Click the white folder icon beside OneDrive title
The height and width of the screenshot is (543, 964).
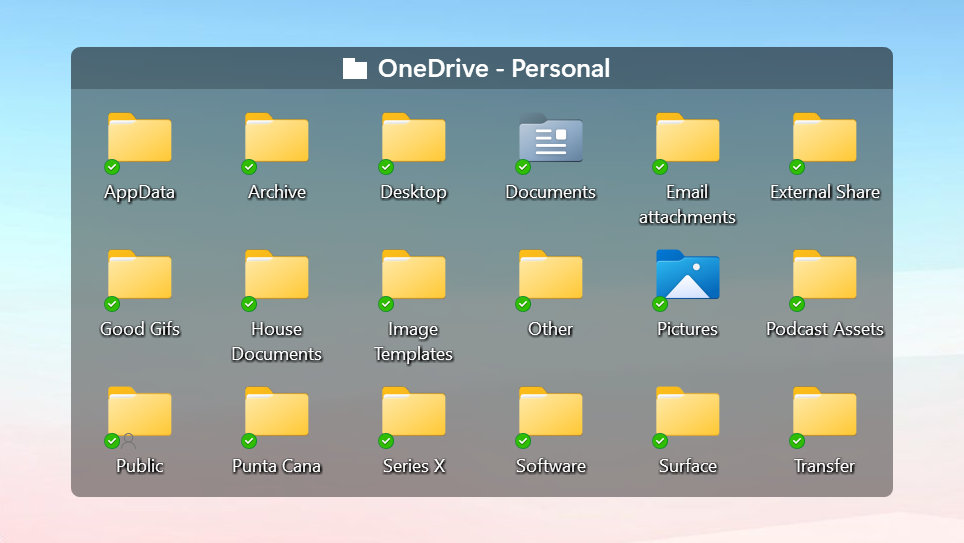pyautogui.click(x=355, y=69)
